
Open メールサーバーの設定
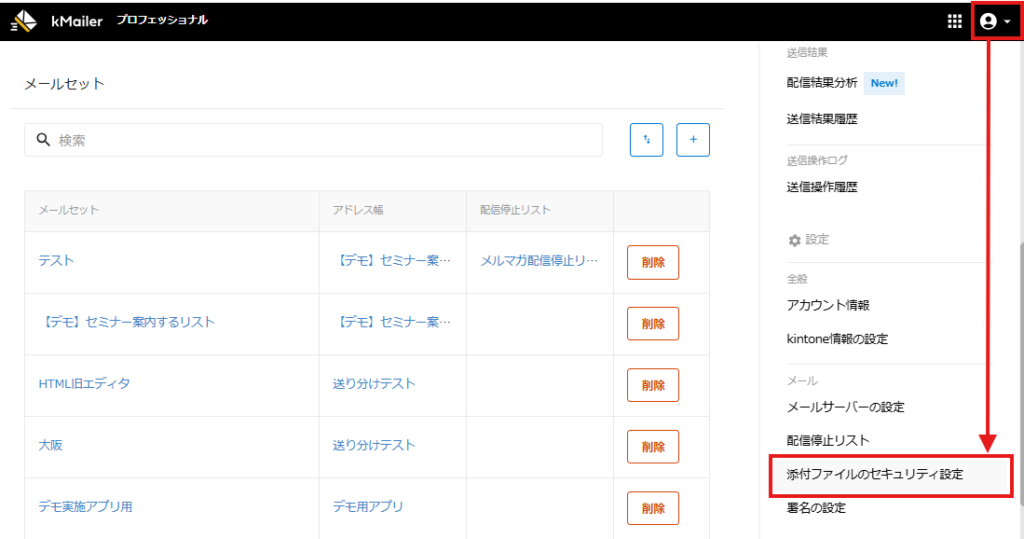coord(845,407)
